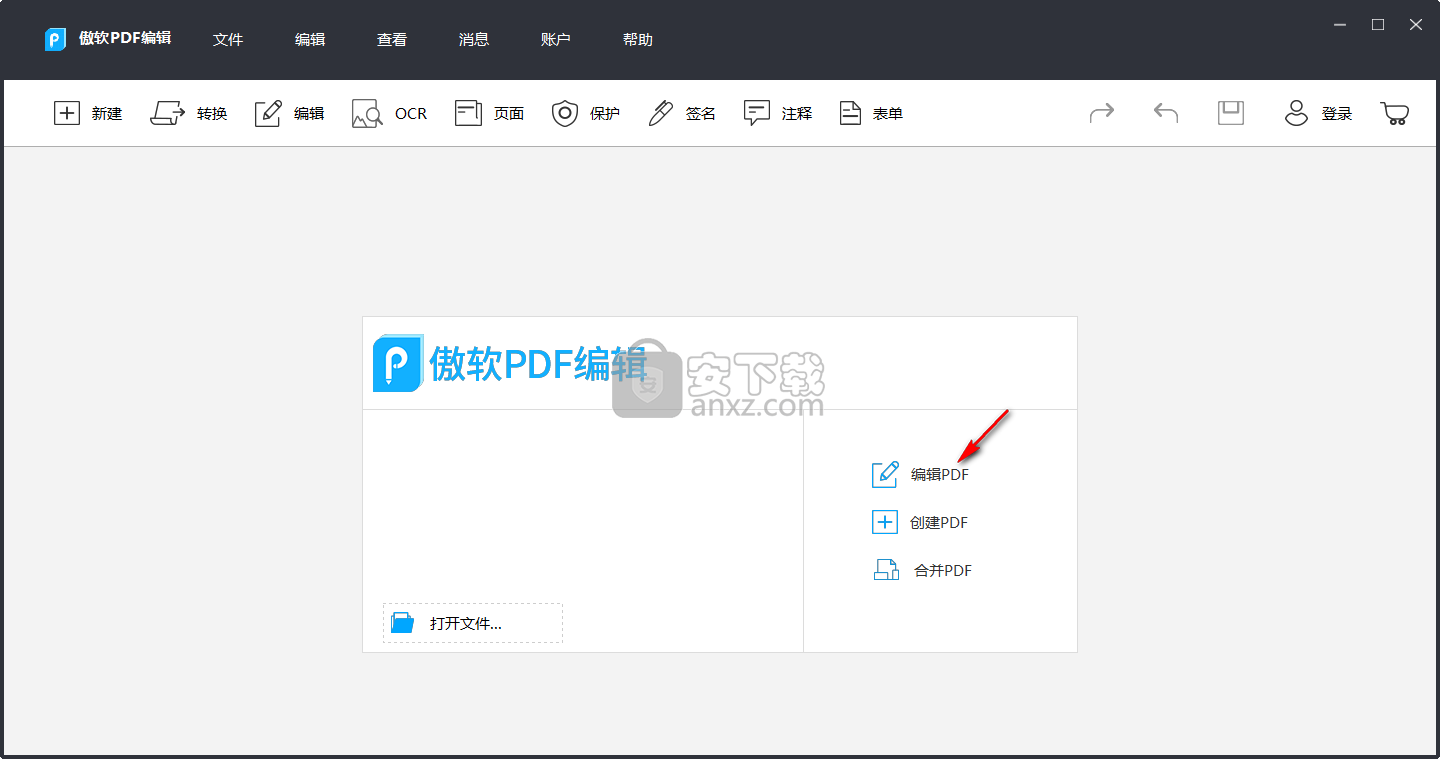1440x759 pixels.
Task: Click the undo arrow icon
Action: click(x=1166, y=113)
